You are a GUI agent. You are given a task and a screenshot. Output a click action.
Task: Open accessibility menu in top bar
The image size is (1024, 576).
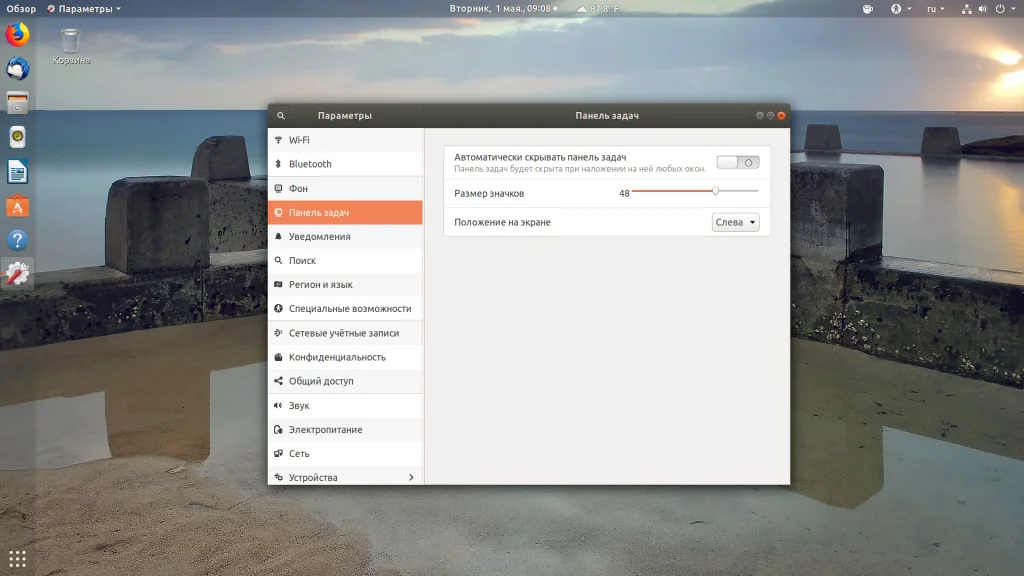(901, 8)
